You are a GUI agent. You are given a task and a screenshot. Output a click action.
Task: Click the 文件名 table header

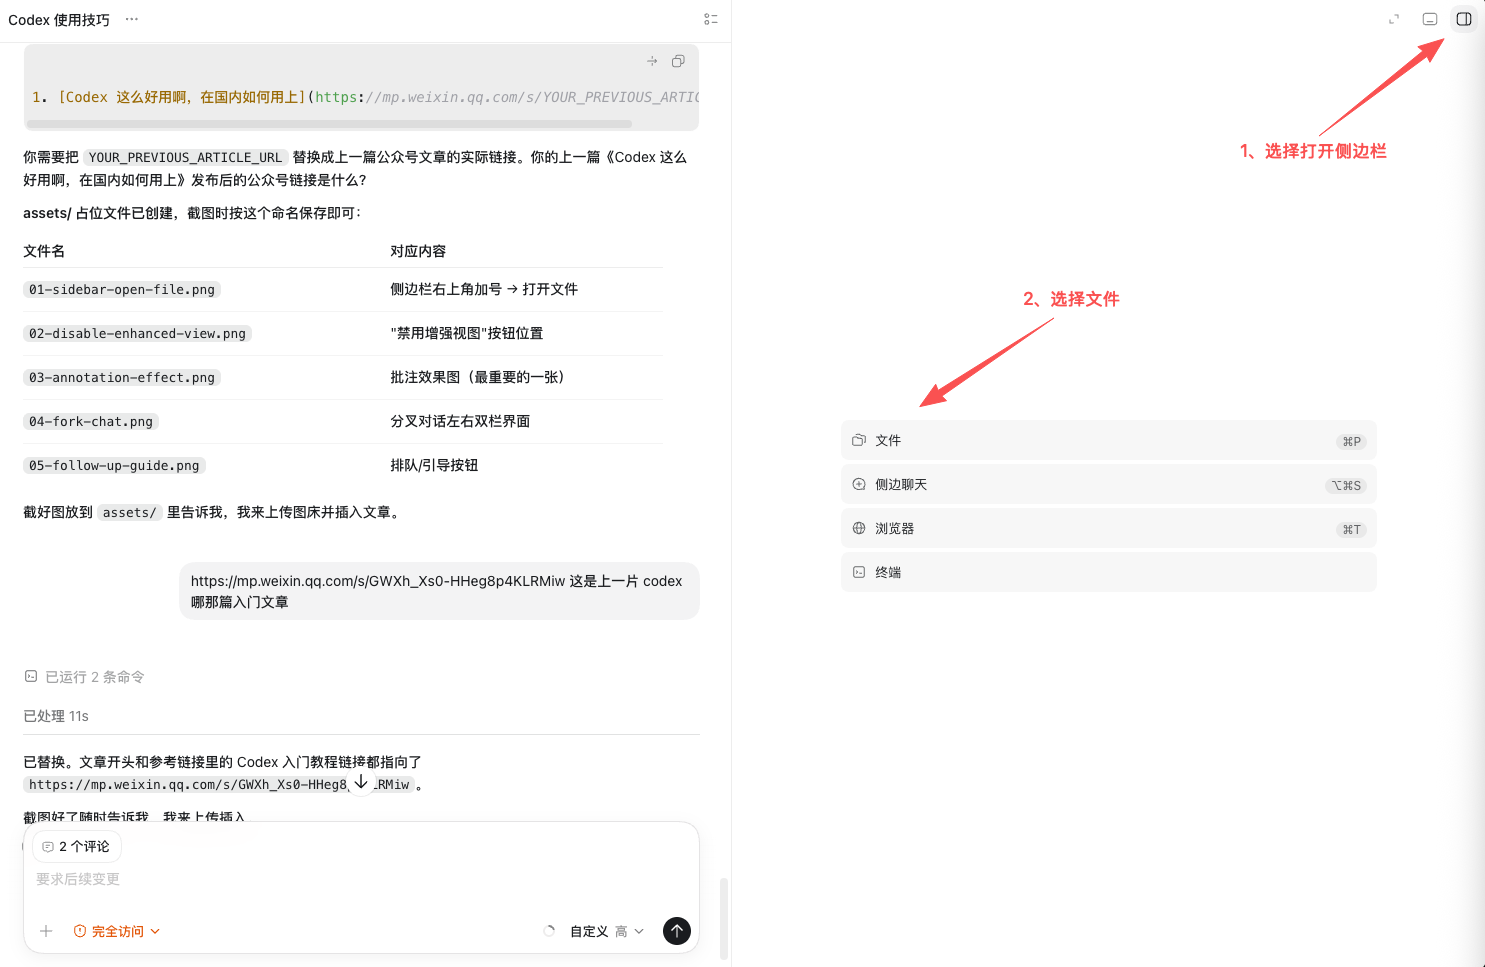(44, 251)
